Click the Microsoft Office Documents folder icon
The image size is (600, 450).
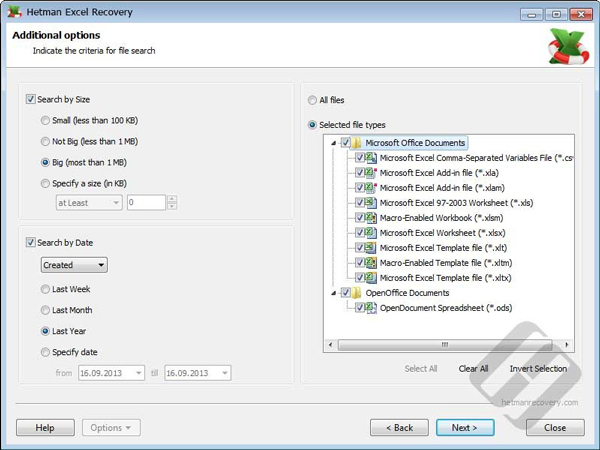tap(357, 143)
